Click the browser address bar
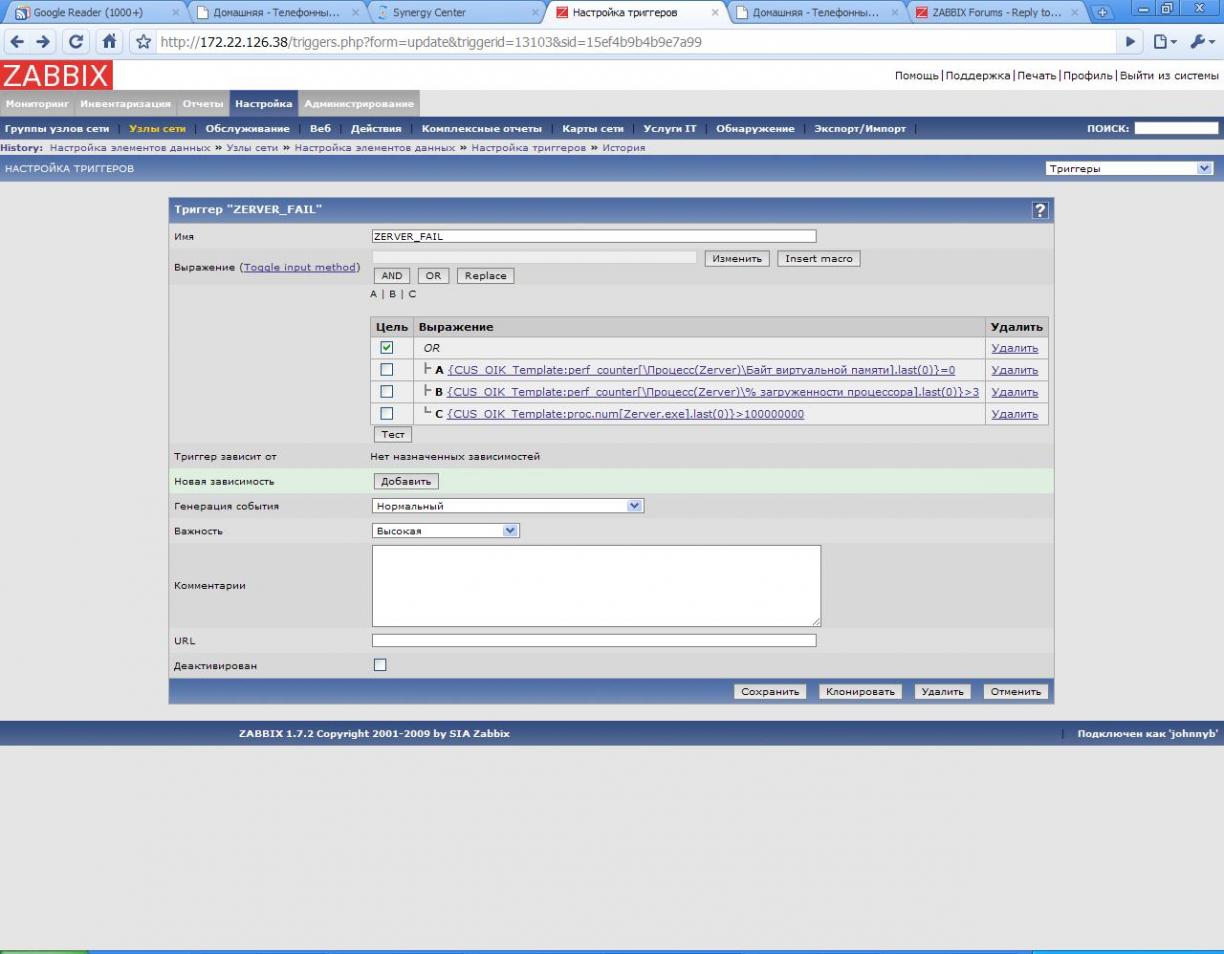Viewport: 1224px width, 954px height. pyautogui.click(x=636, y=42)
